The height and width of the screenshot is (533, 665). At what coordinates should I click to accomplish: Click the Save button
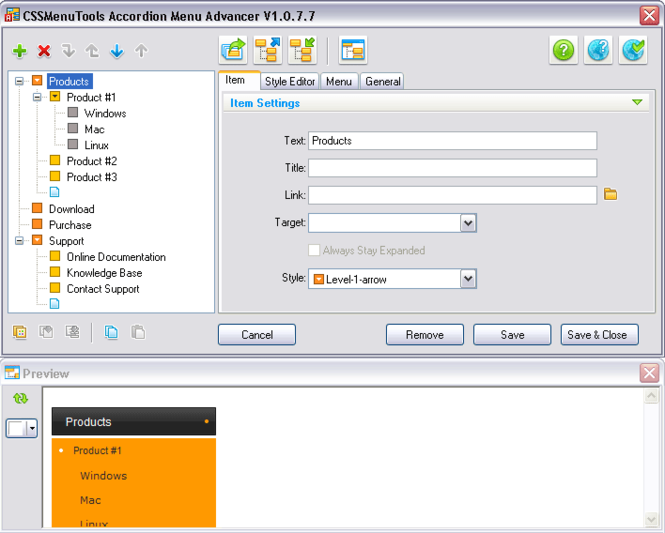[512, 335]
